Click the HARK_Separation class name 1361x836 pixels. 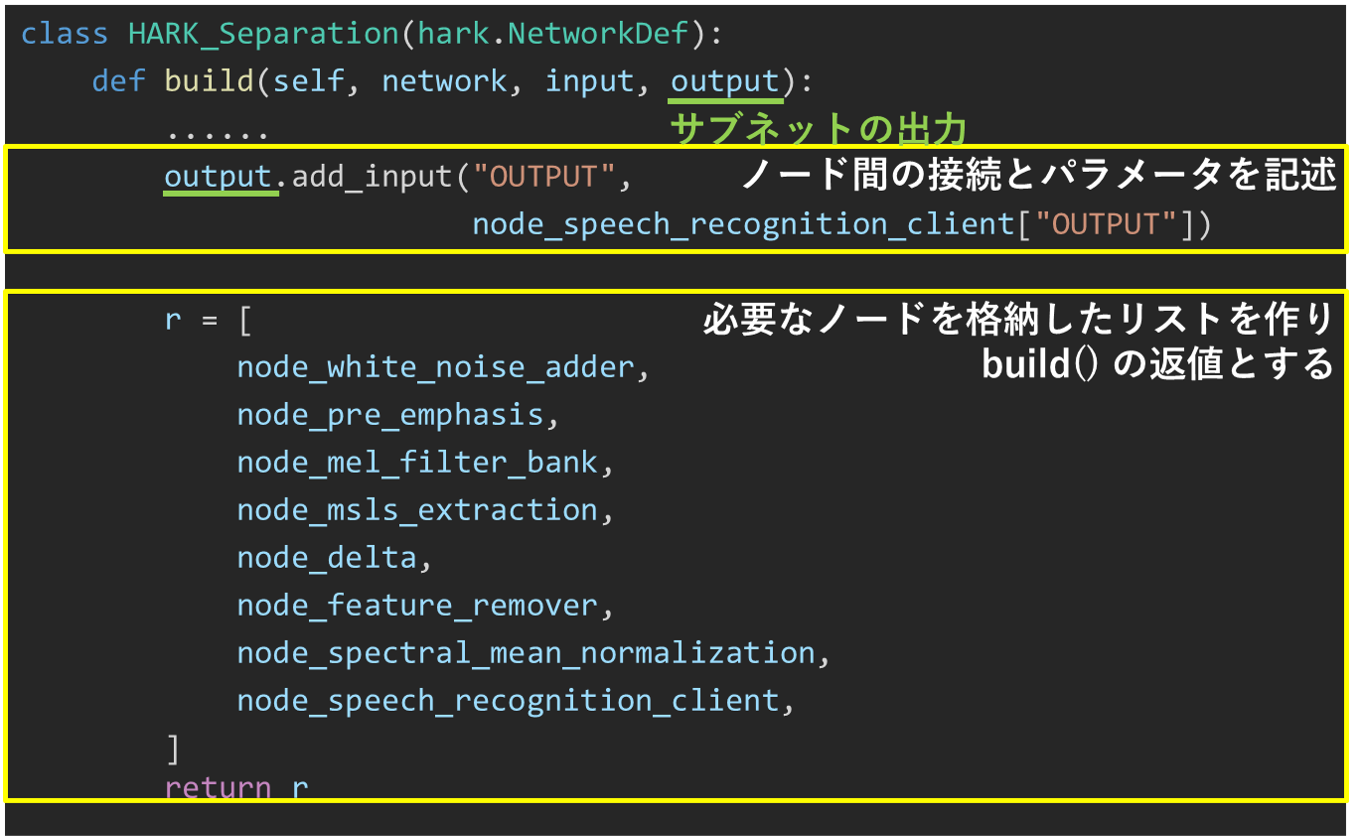coord(264,34)
